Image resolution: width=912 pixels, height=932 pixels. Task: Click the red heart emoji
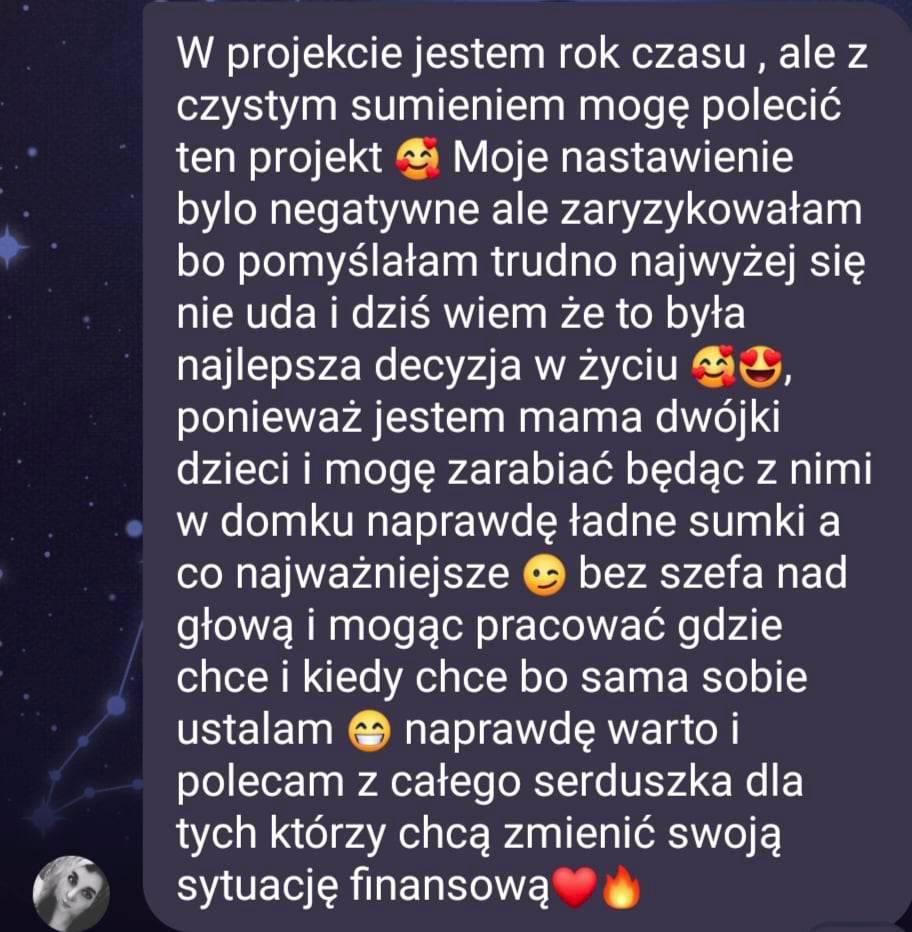(574, 887)
